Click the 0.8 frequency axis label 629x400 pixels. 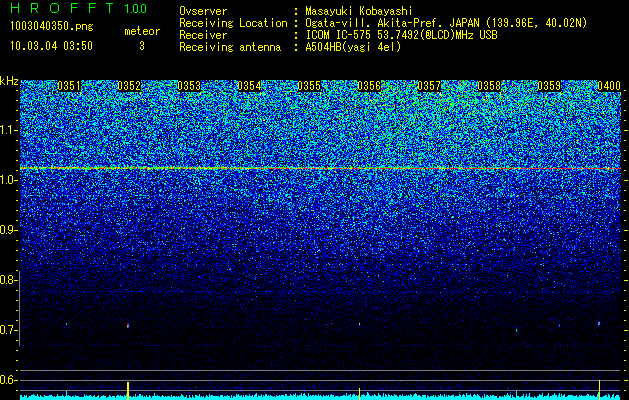coord(8,280)
